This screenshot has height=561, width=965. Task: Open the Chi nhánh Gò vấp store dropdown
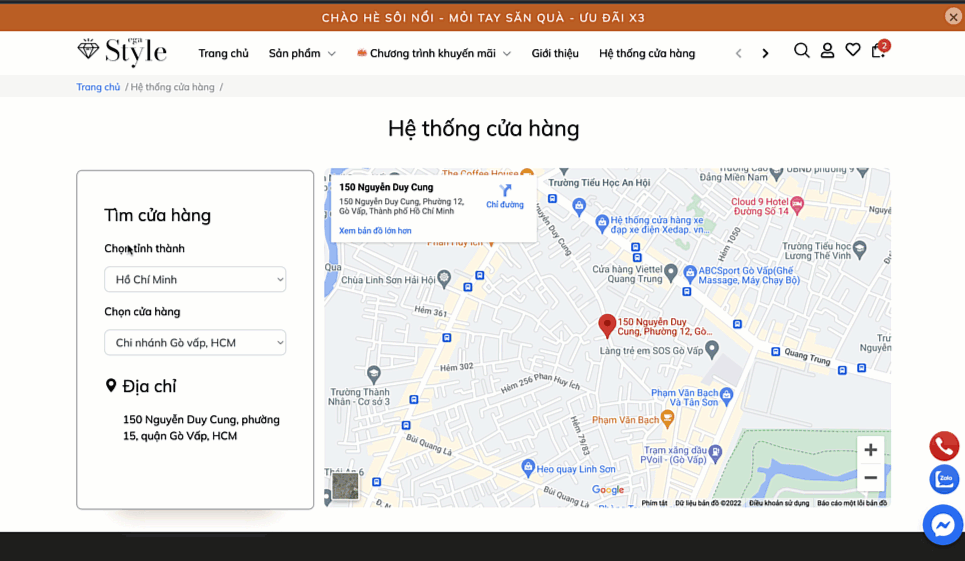pos(195,343)
